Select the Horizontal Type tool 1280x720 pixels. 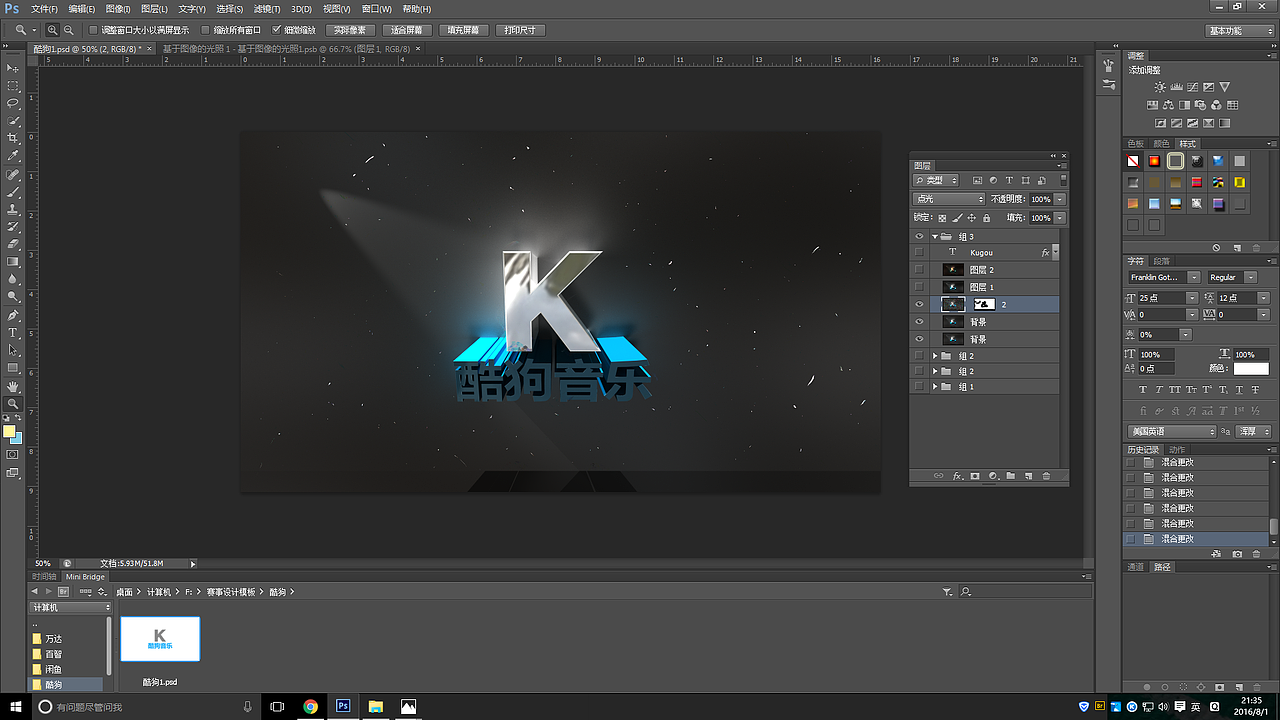click(x=14, y=333)
